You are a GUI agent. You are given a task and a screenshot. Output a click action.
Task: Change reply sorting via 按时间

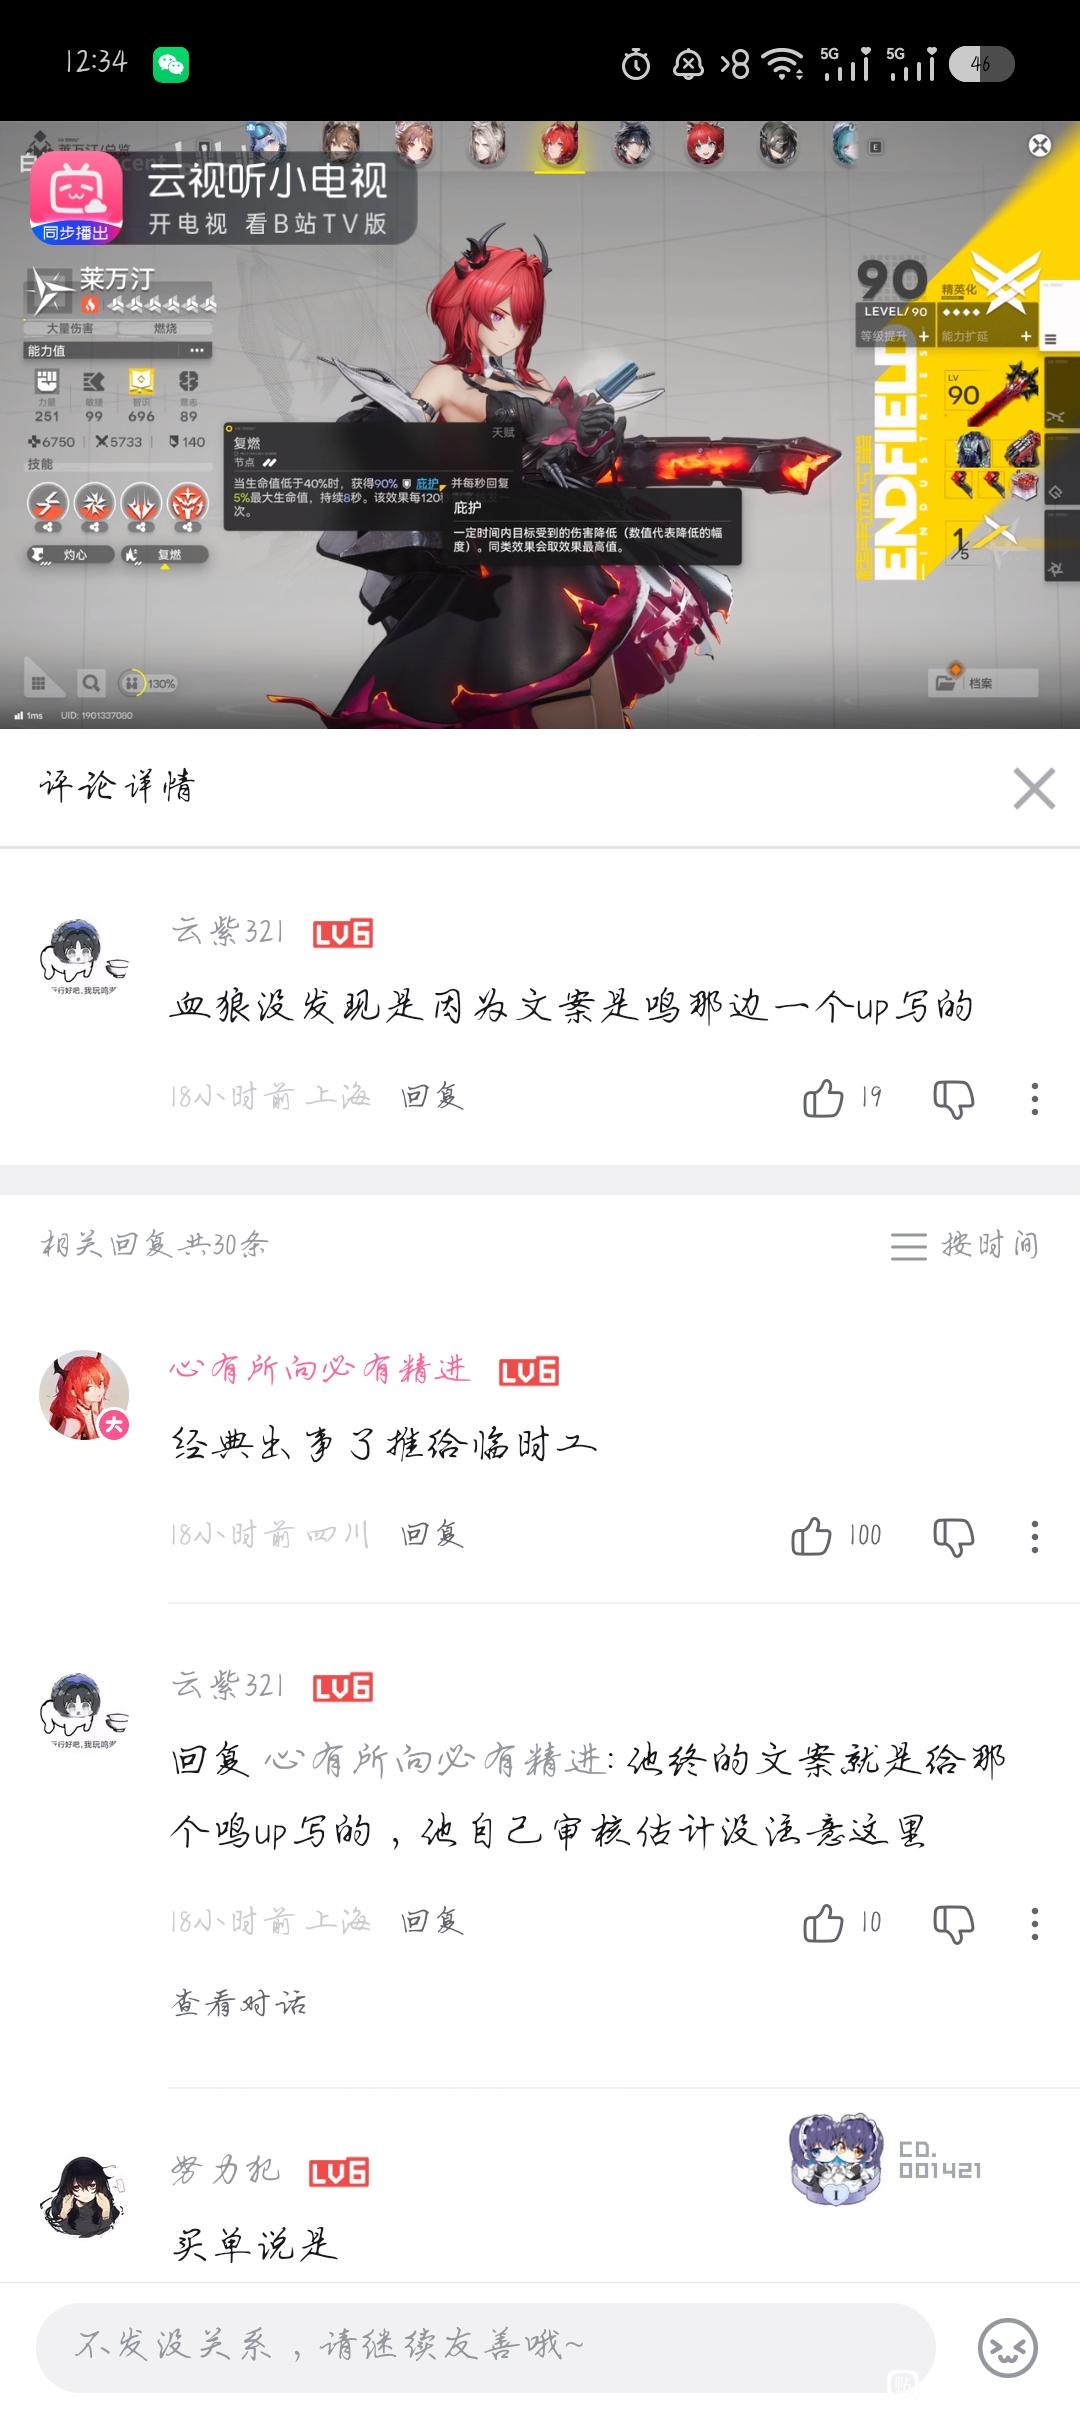coord(965,1245)
